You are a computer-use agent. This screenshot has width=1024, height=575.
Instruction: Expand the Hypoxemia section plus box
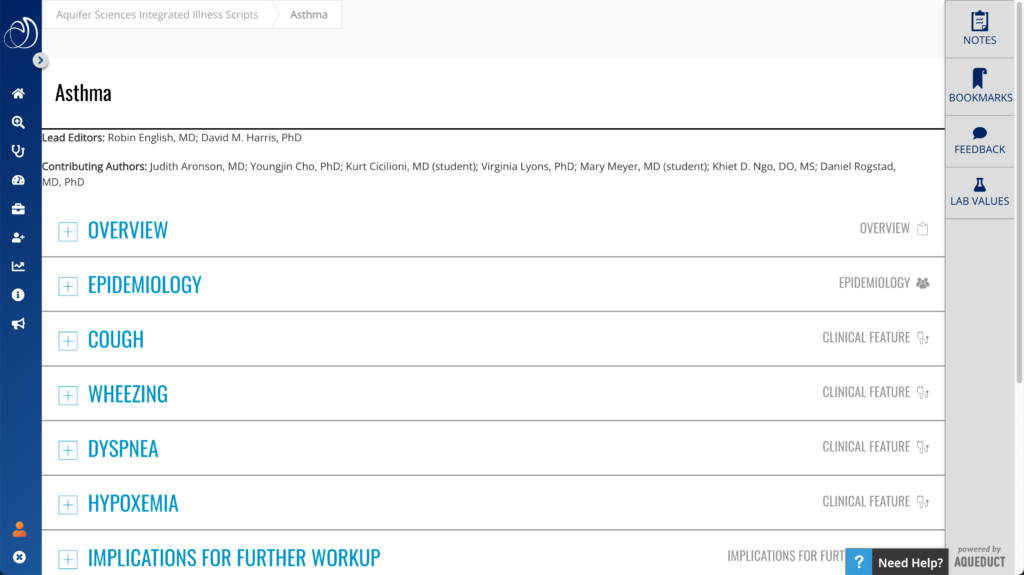pyautogui.click(x=68, y=504)
